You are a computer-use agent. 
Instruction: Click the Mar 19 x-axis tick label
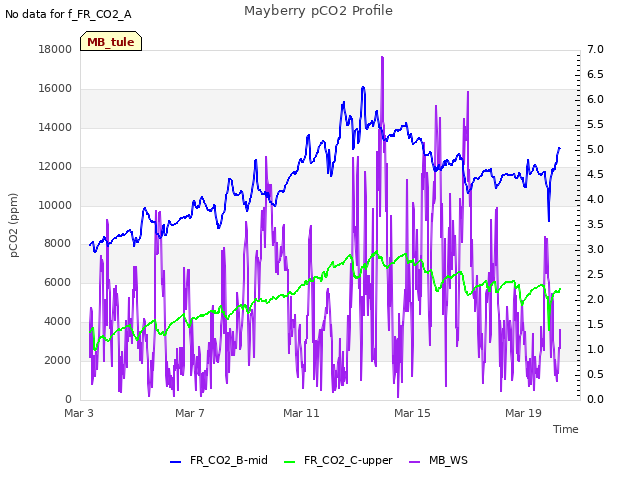click(523, 413)
